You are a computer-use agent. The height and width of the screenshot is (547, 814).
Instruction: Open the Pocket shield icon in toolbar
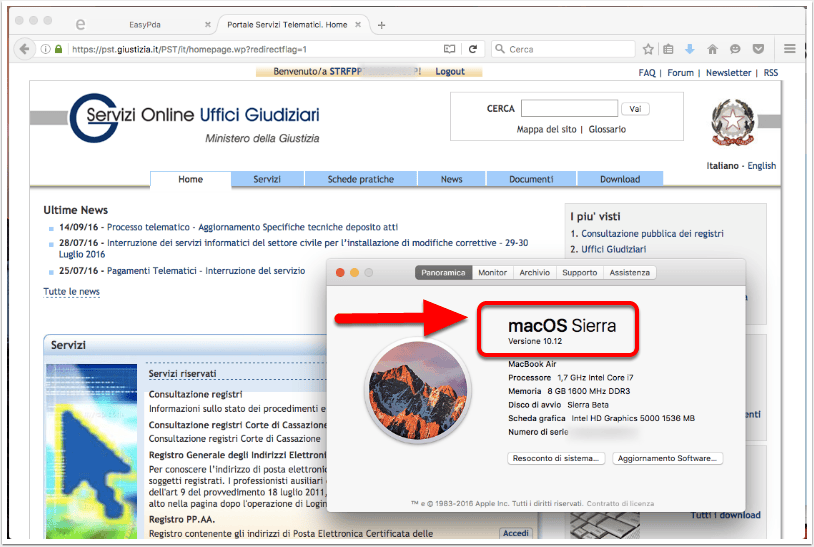click(x=758, y=49)
